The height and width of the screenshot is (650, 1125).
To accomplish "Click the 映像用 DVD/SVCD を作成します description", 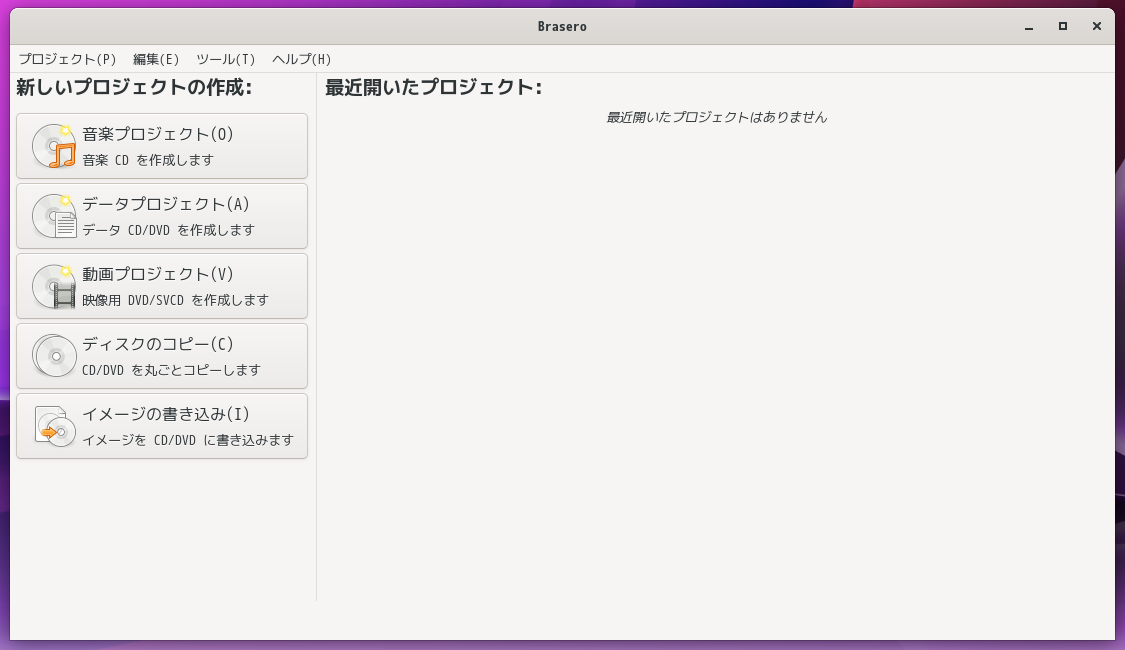I will (175, 300).
